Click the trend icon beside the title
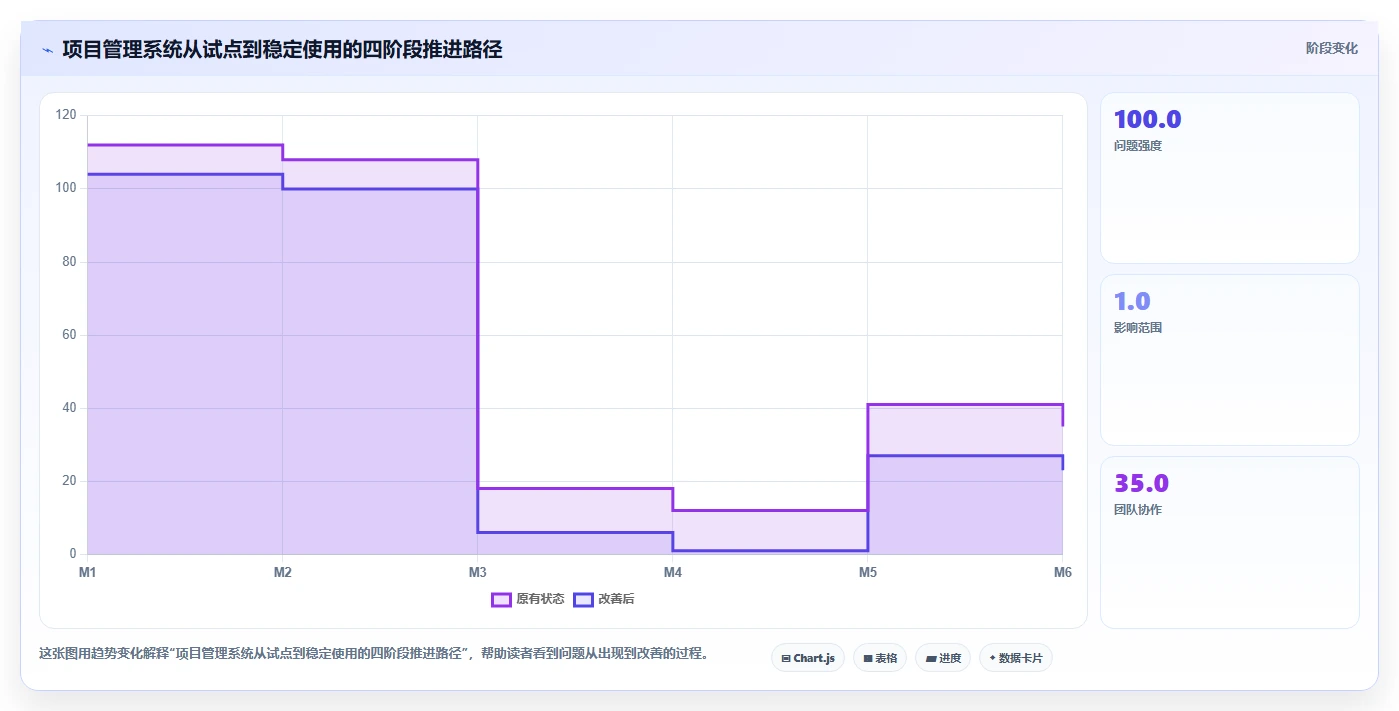This screenshot has width=1399, height=711. [47, 50]
